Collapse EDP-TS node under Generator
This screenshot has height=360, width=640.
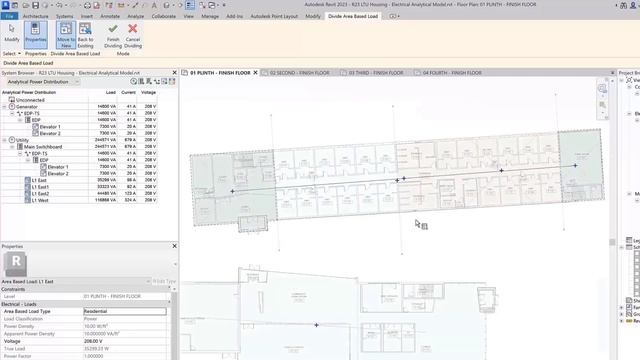(12, 113)
